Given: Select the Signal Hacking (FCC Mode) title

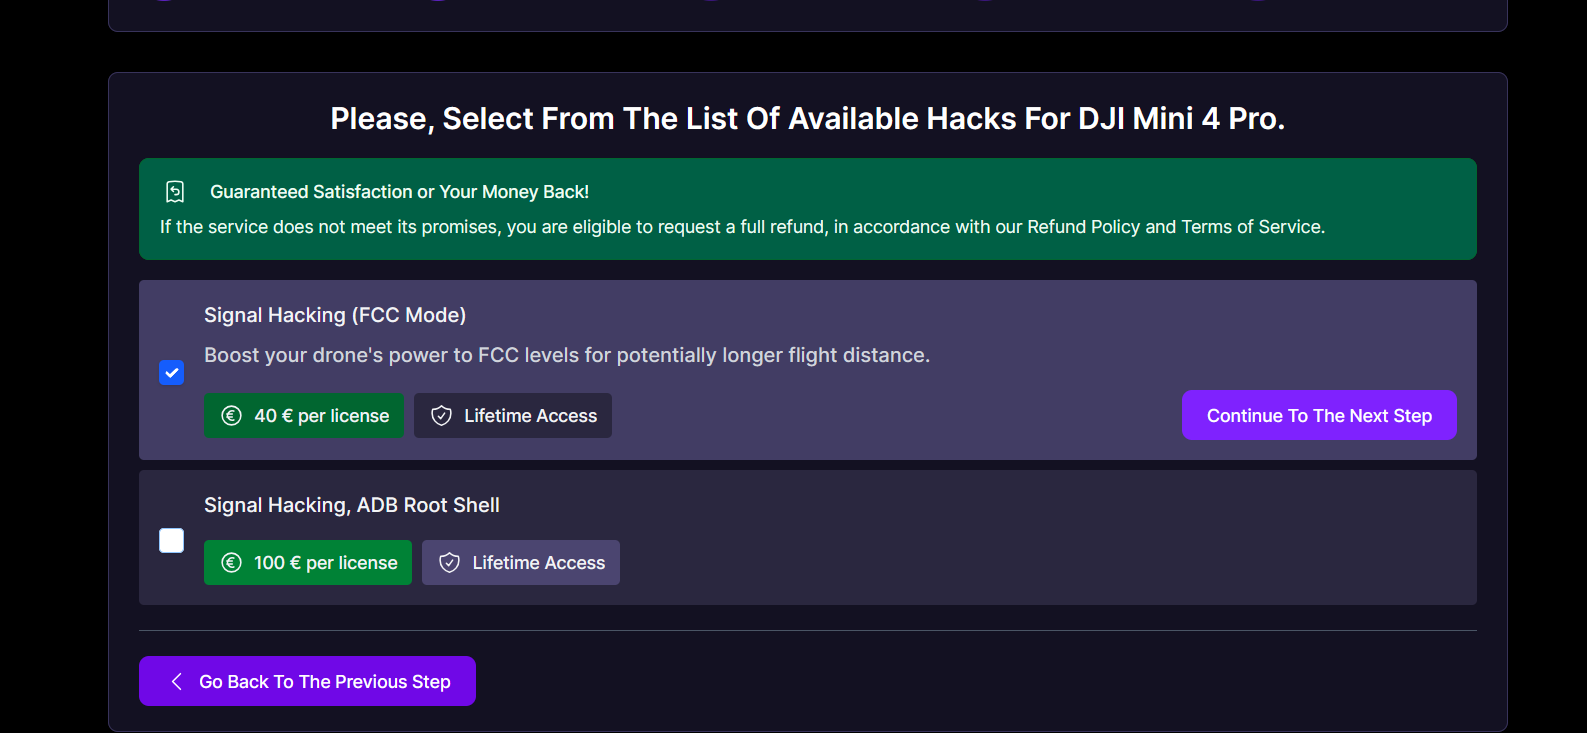Looking at the screenshot, I should click(x=335, y=315).
